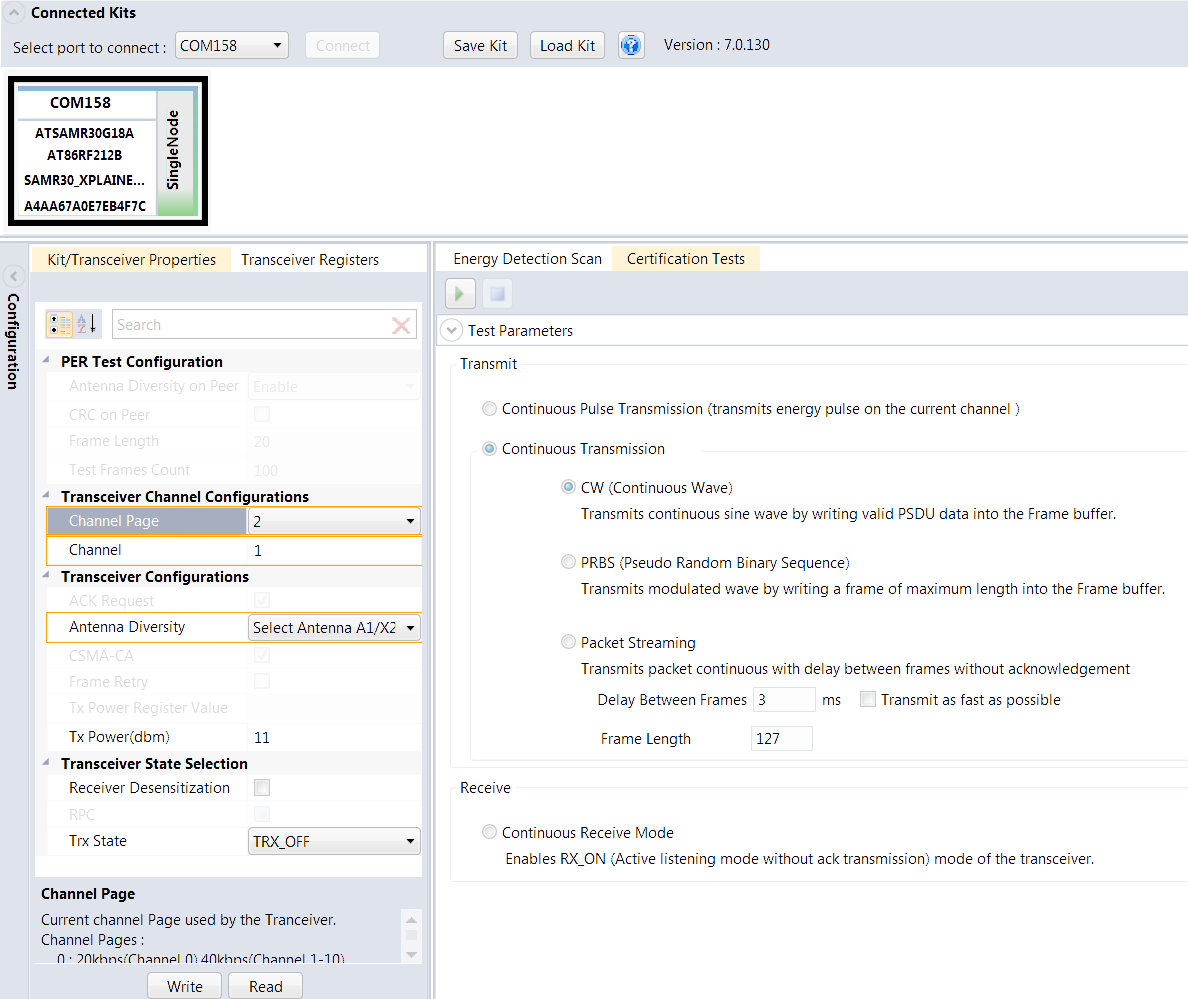The image size is (1188, 999).
Task: Select PRBS (Pseudo Random Binary Sequence) option
Action: pyautogui.click(x=567, y=562)
